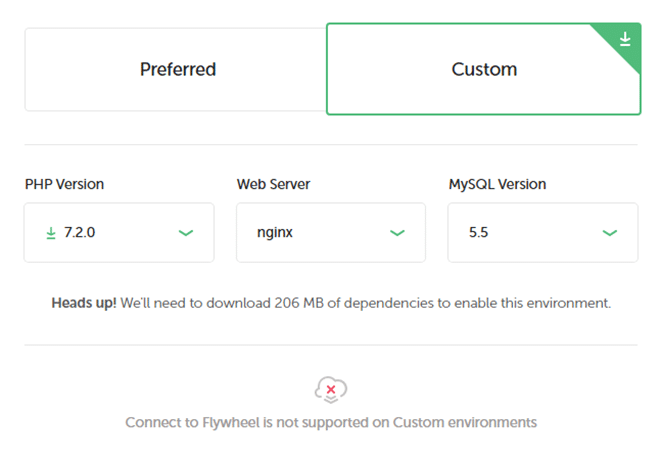Viewport: 662px width, 458px height.
Task: Click the green download icon beside 7.2.0
Action: (51, 233)
